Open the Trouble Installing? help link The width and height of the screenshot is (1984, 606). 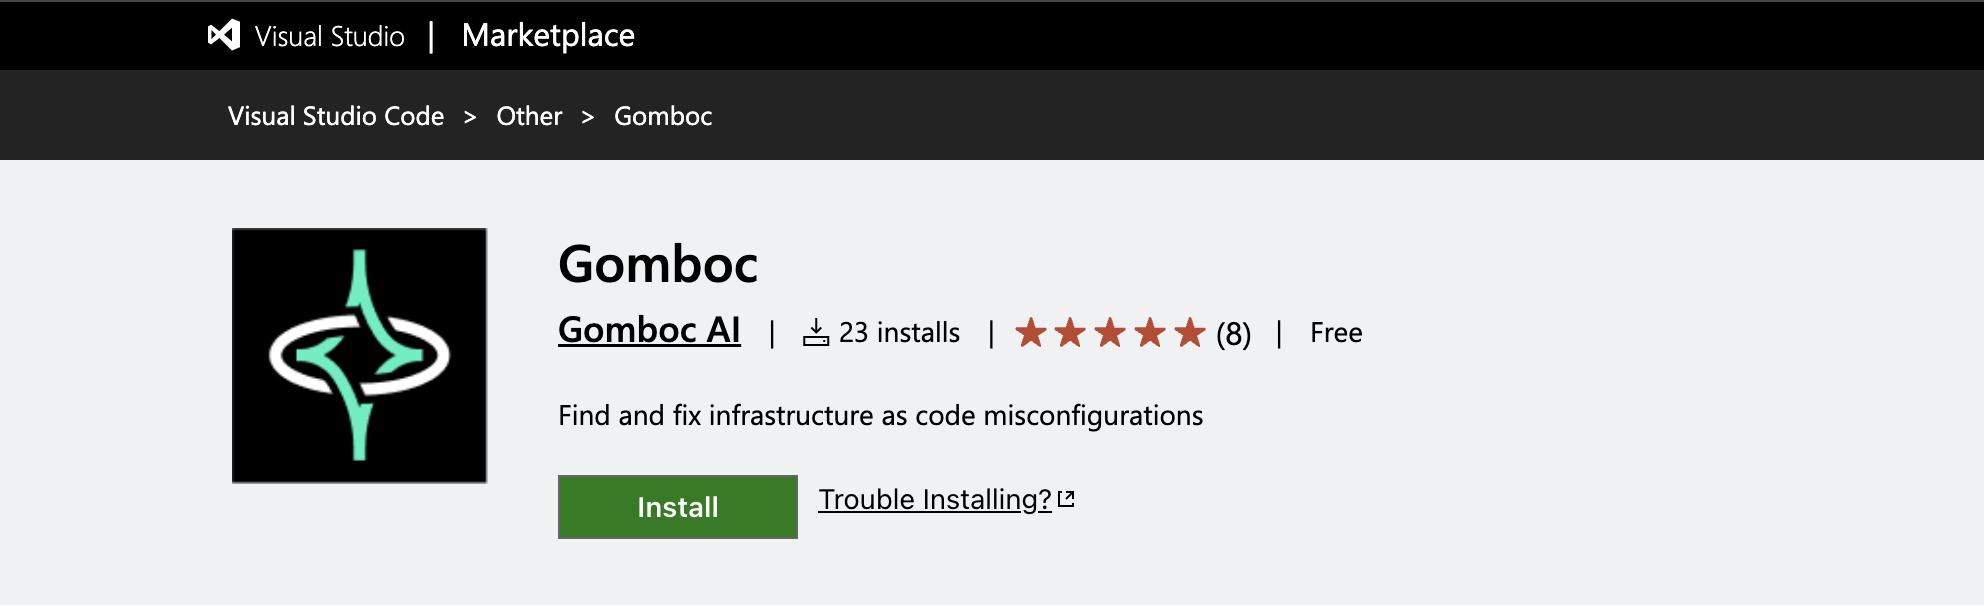point(935,499)
